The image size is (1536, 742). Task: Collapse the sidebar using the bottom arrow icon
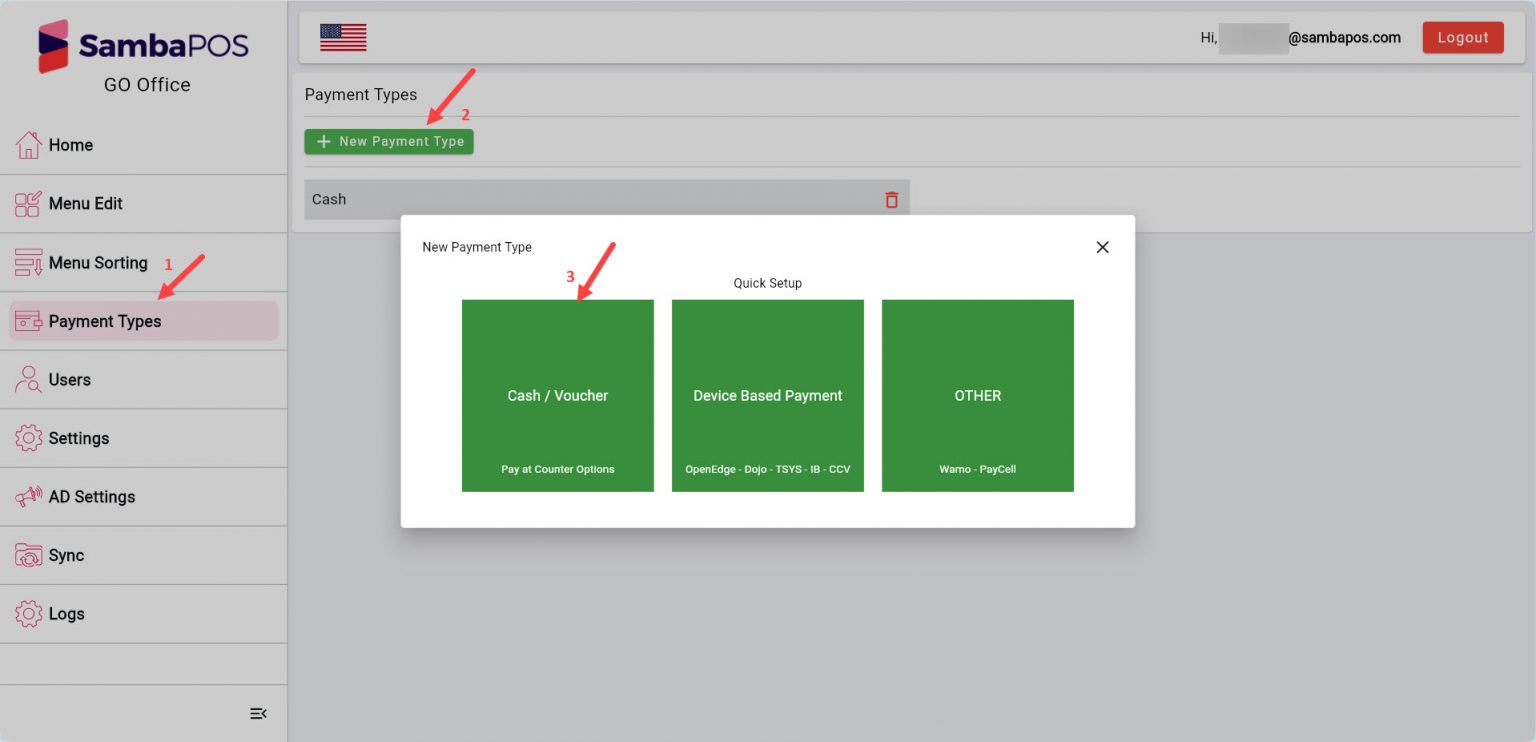258,713
